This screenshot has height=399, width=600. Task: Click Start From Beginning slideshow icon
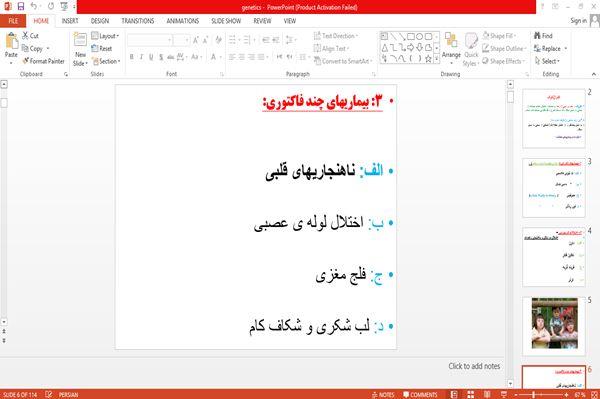point(64,6)
